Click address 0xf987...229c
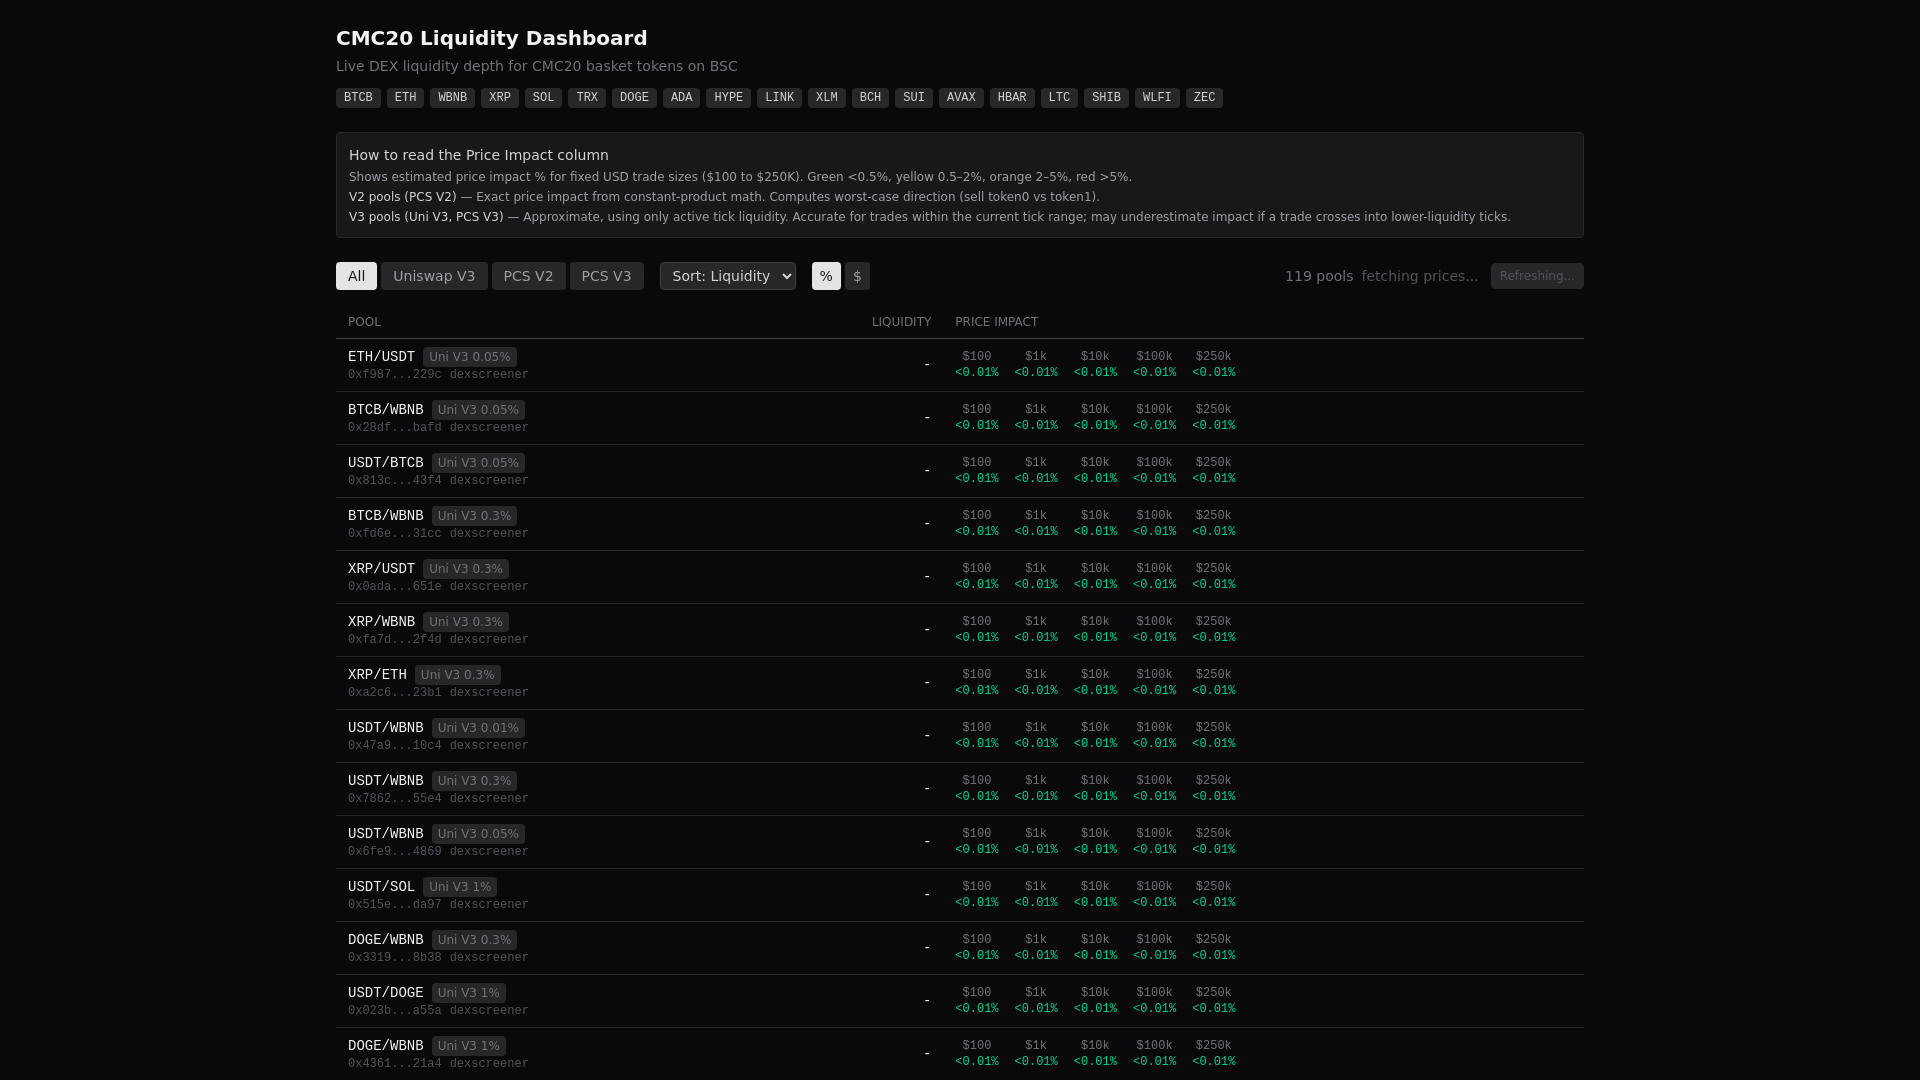The width and height of the screenshot is (1920, 1080). point(394,375)
